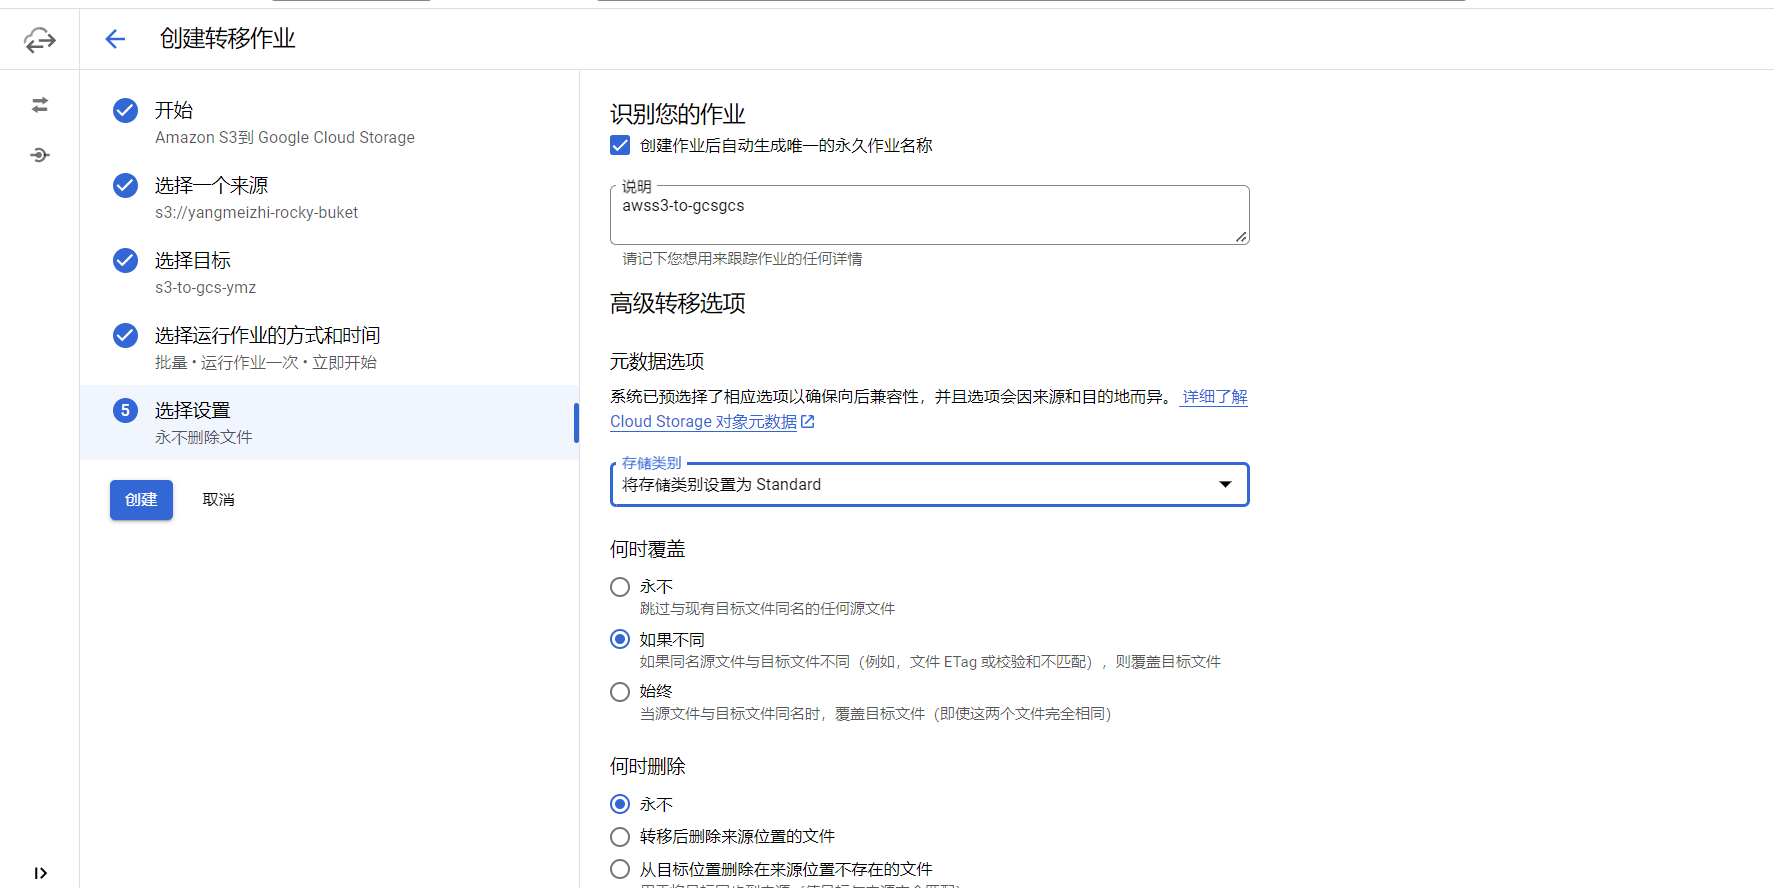Click the 识别您的作业 heading
1774x888 pixels.
(678, 114)
